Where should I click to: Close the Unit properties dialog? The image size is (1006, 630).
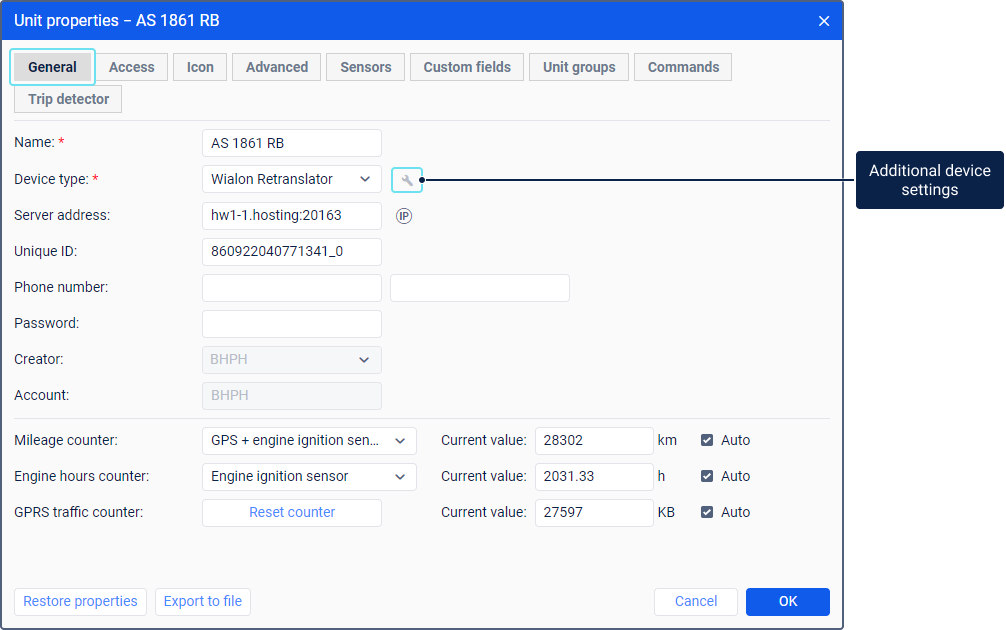coord(824,21)
